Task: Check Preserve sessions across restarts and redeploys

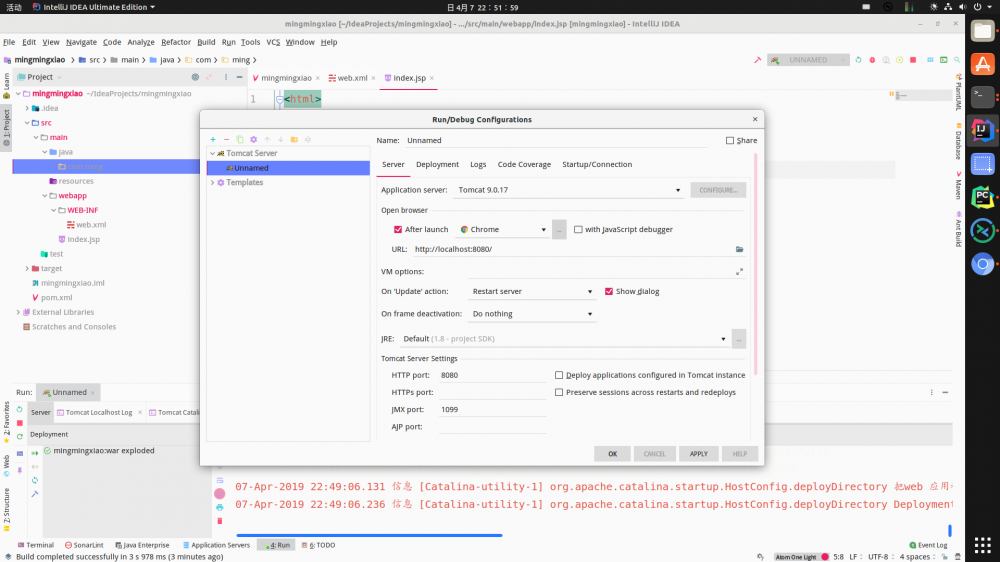Action: [x=559, y=392]
